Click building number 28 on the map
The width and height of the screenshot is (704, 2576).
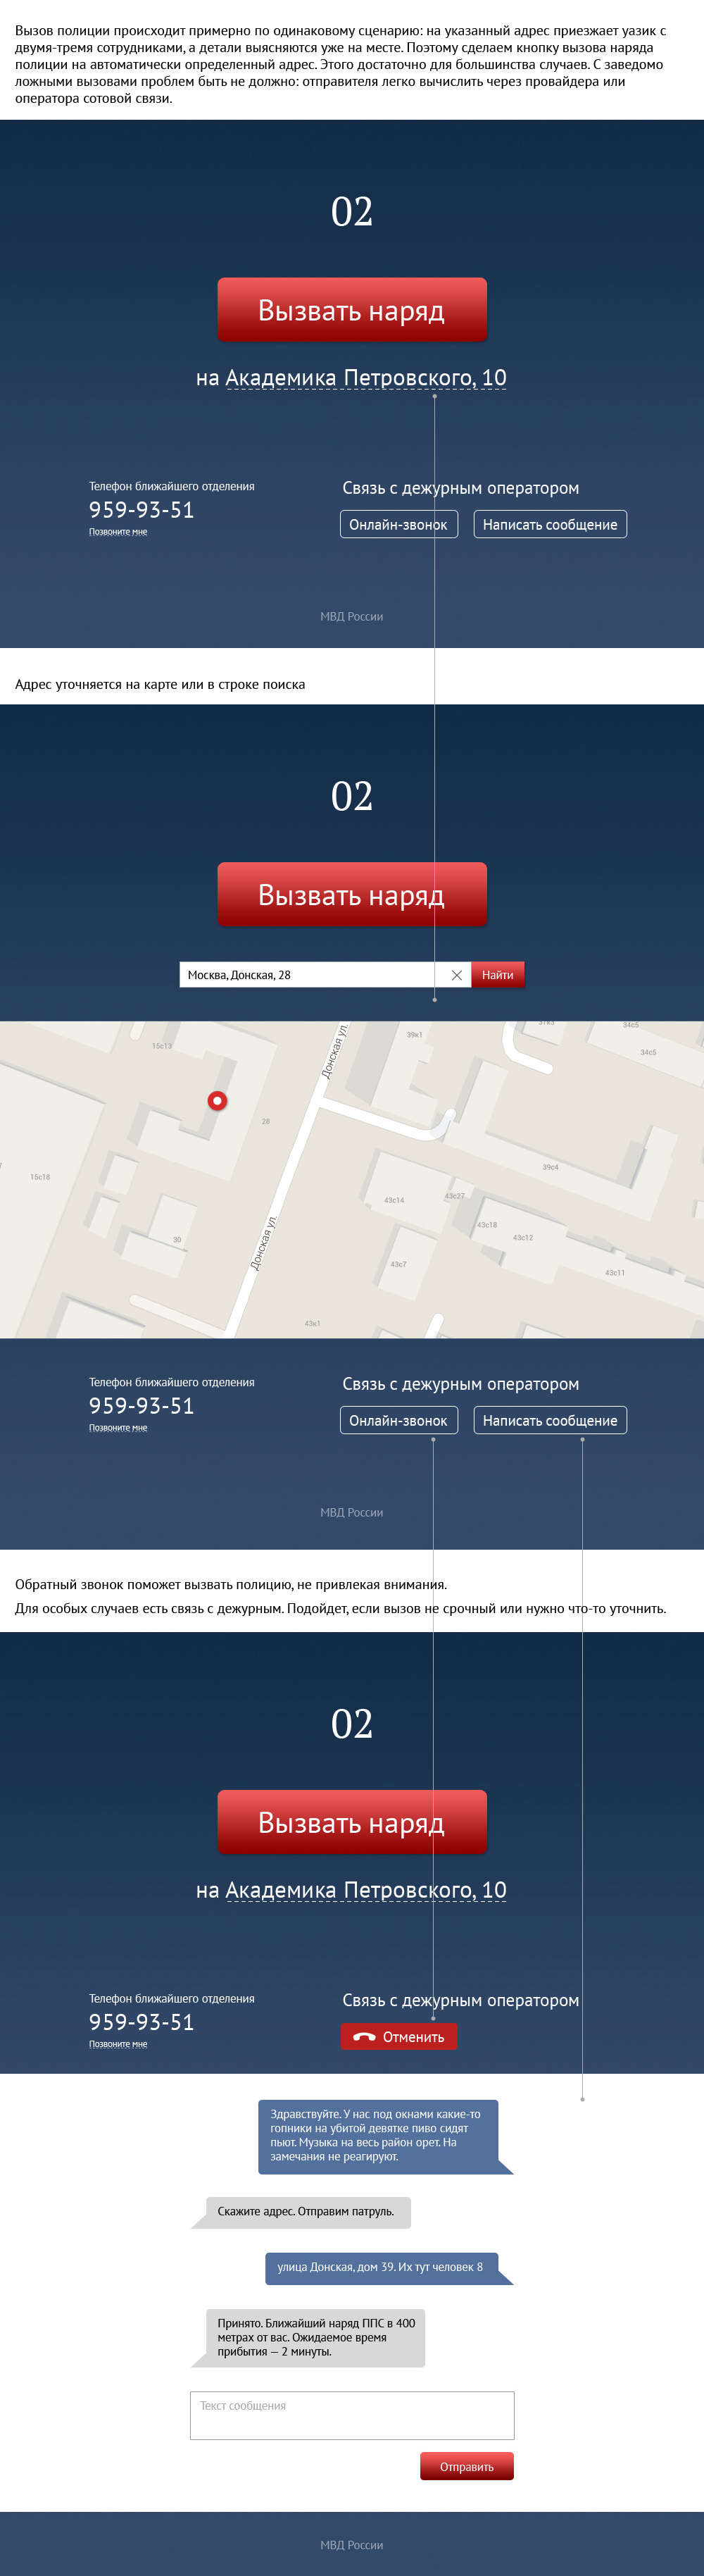[266, 1121]
